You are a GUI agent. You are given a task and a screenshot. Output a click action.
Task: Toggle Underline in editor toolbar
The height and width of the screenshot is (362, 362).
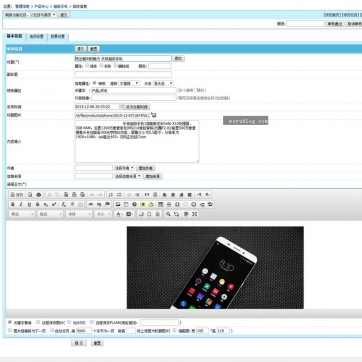pyautogui.click(x=29, y=204)
